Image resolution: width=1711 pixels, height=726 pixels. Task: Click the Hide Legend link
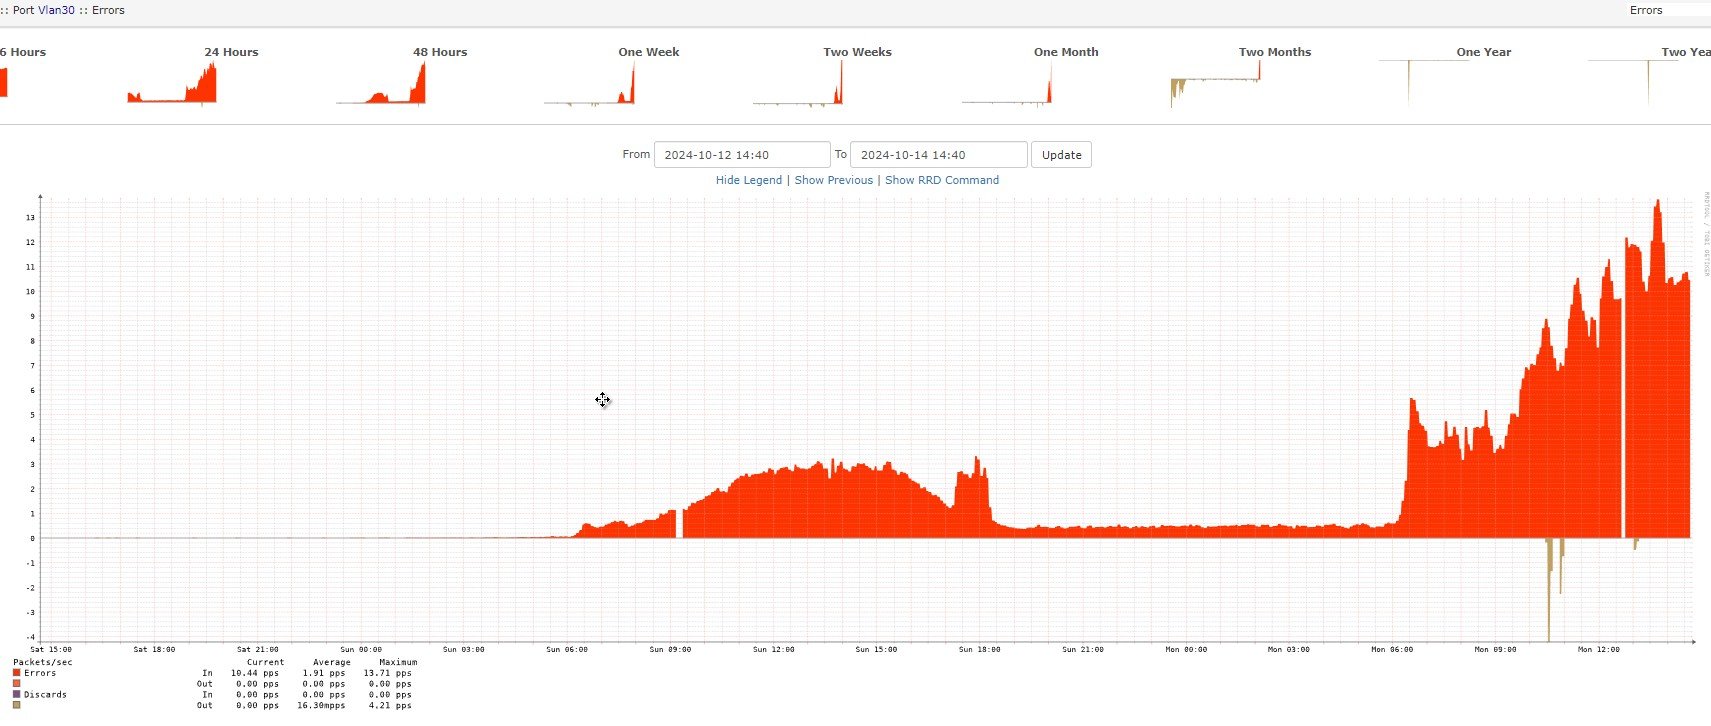click(x=749, y=180)
